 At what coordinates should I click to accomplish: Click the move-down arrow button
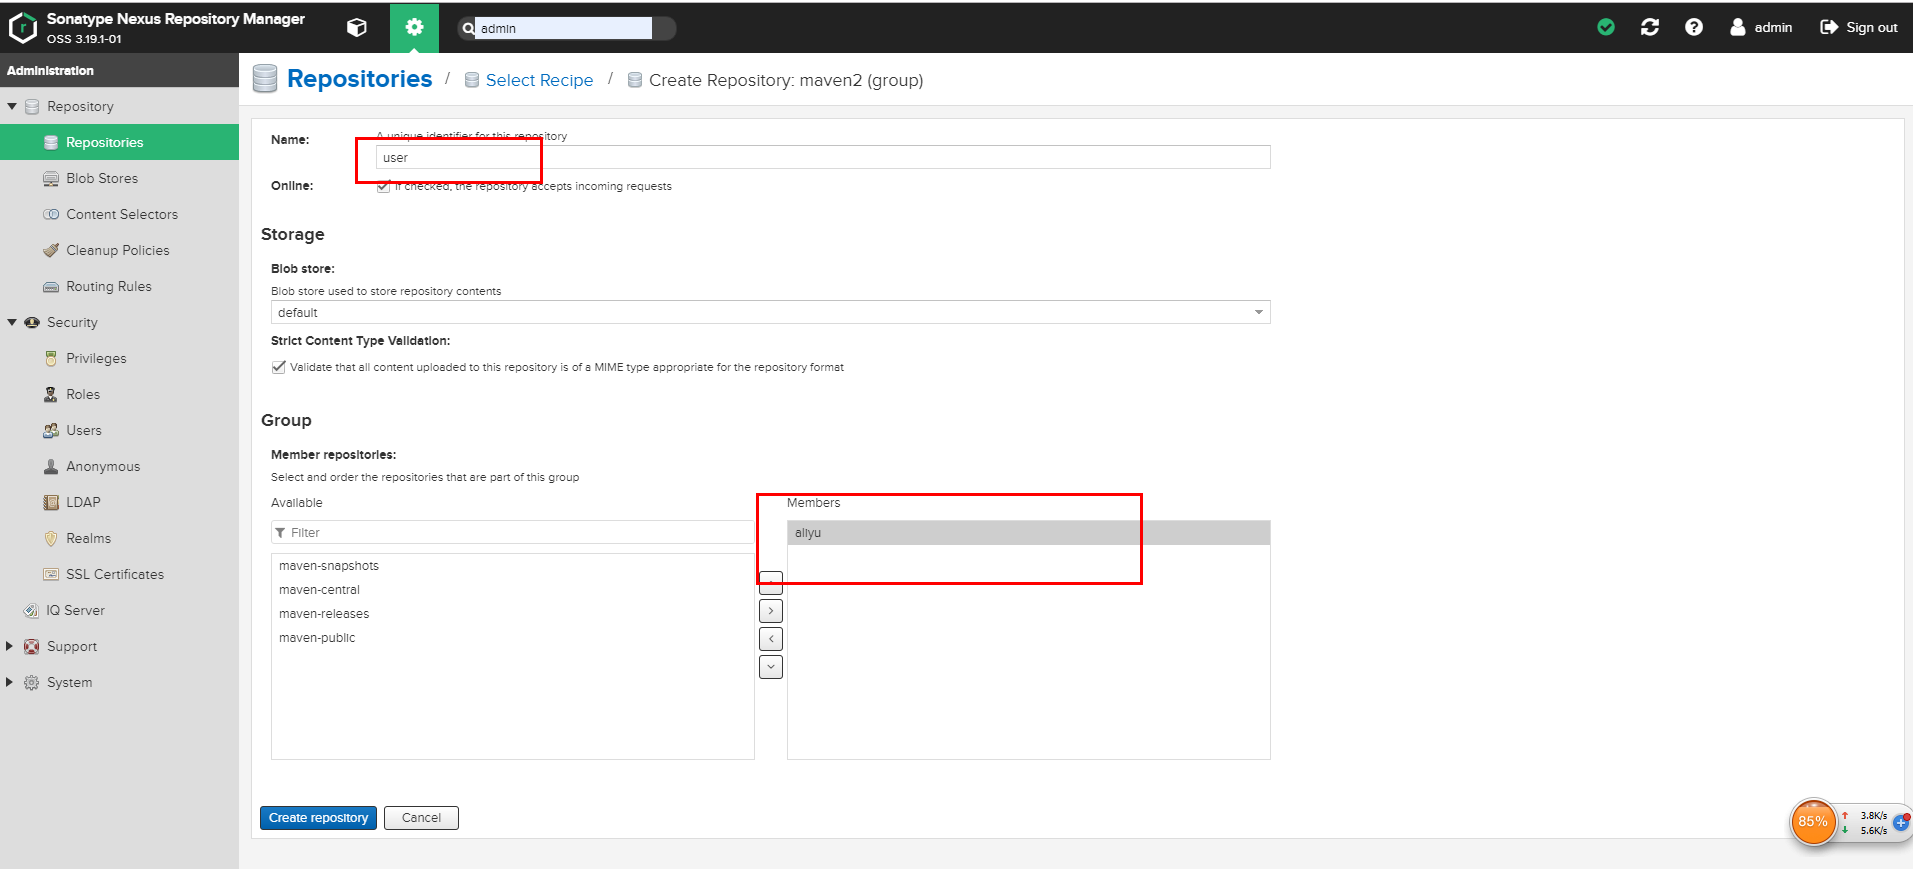point(771,667)
